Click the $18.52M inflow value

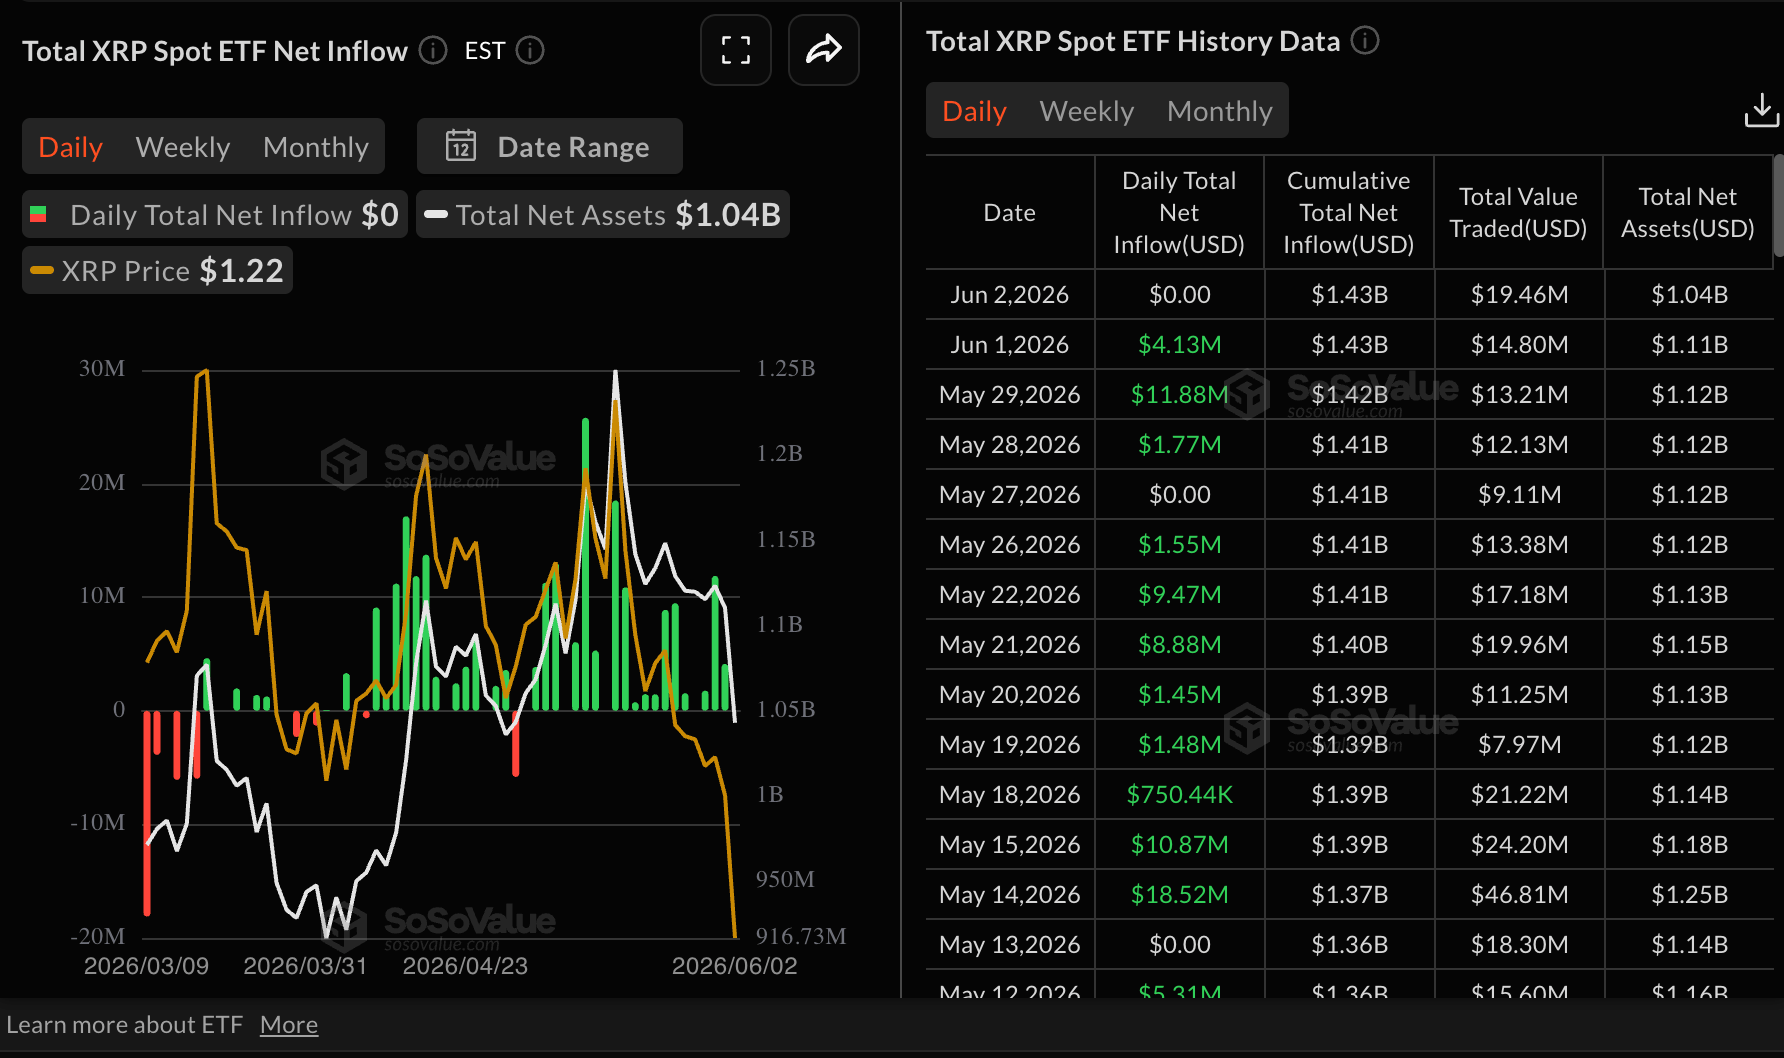click(1180, 894)
